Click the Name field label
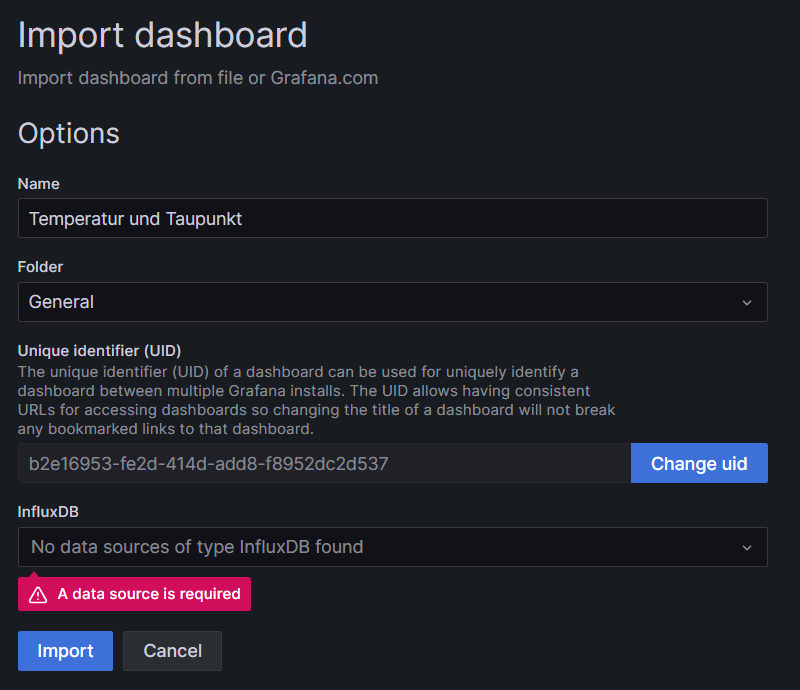This screenshot has width=800, height=690. click(x=39, y=184)
